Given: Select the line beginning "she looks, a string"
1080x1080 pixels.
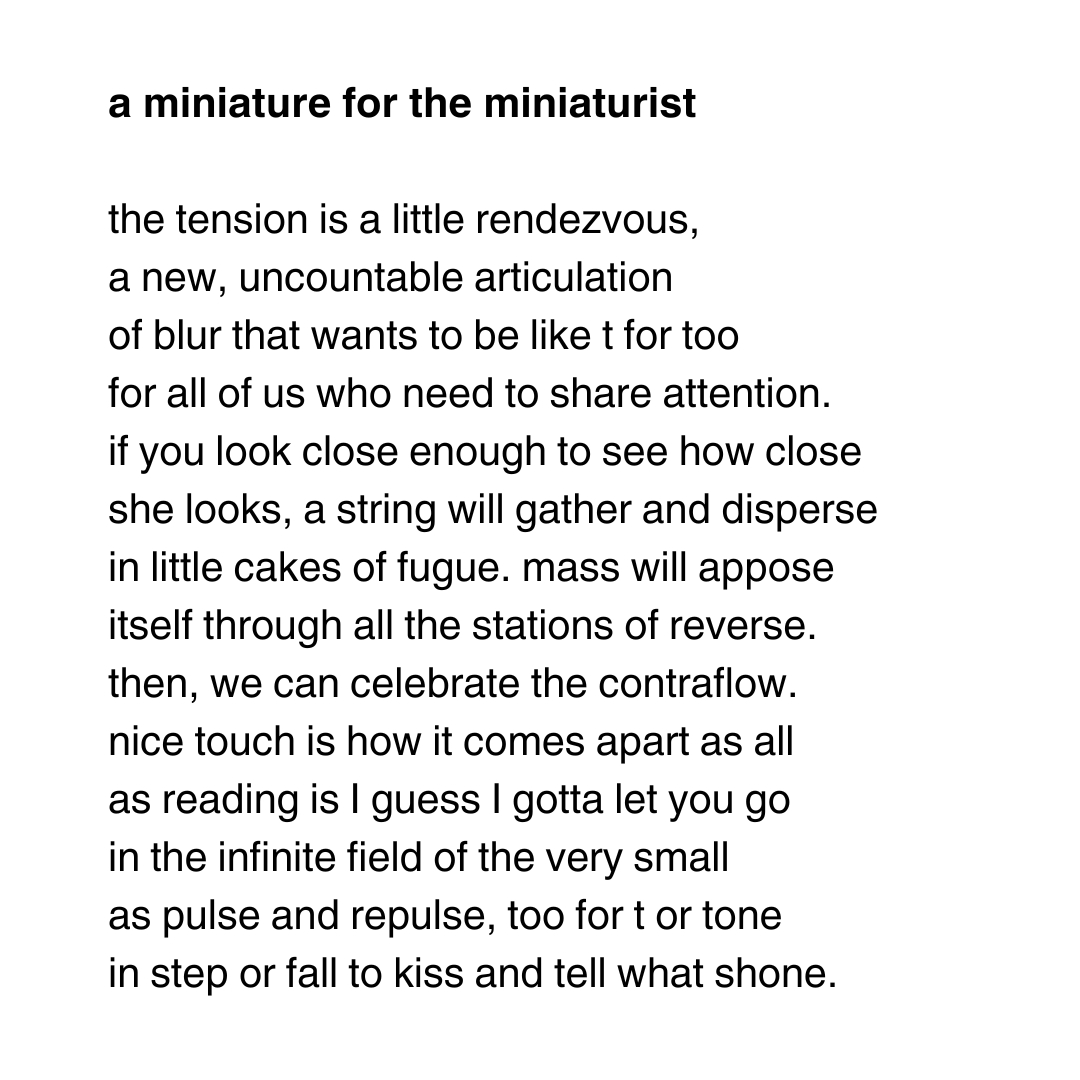Looking at the screenshot, I should (492, 510).
